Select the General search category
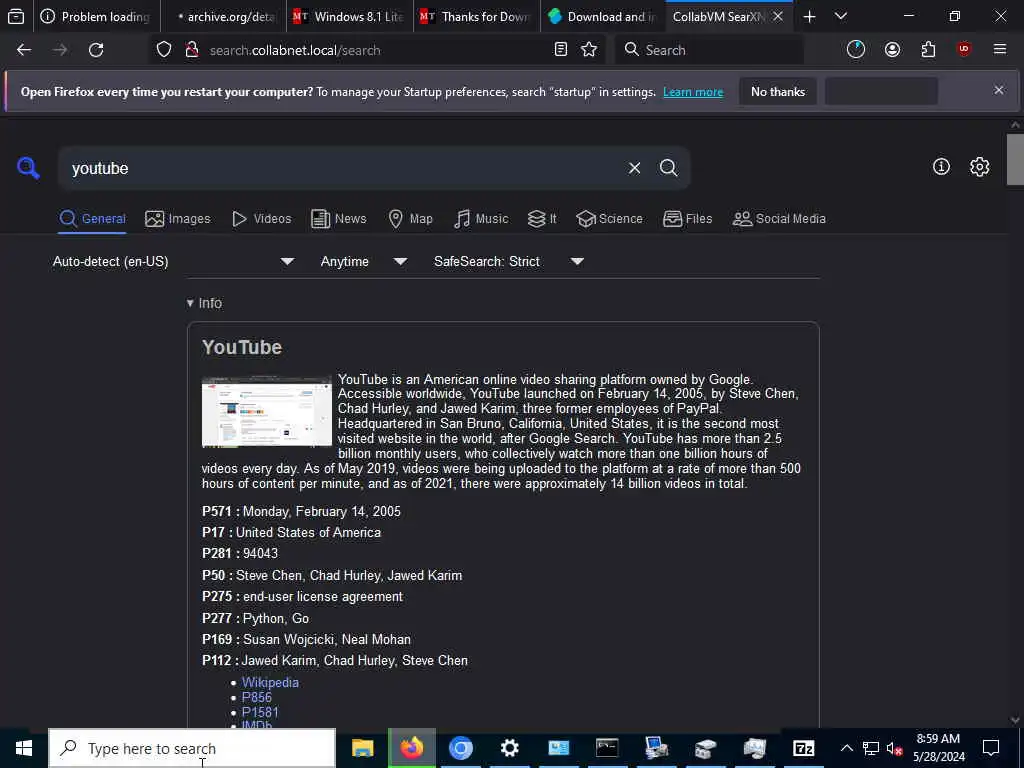This screenshot has width=1024, height=768. (92, 219)
